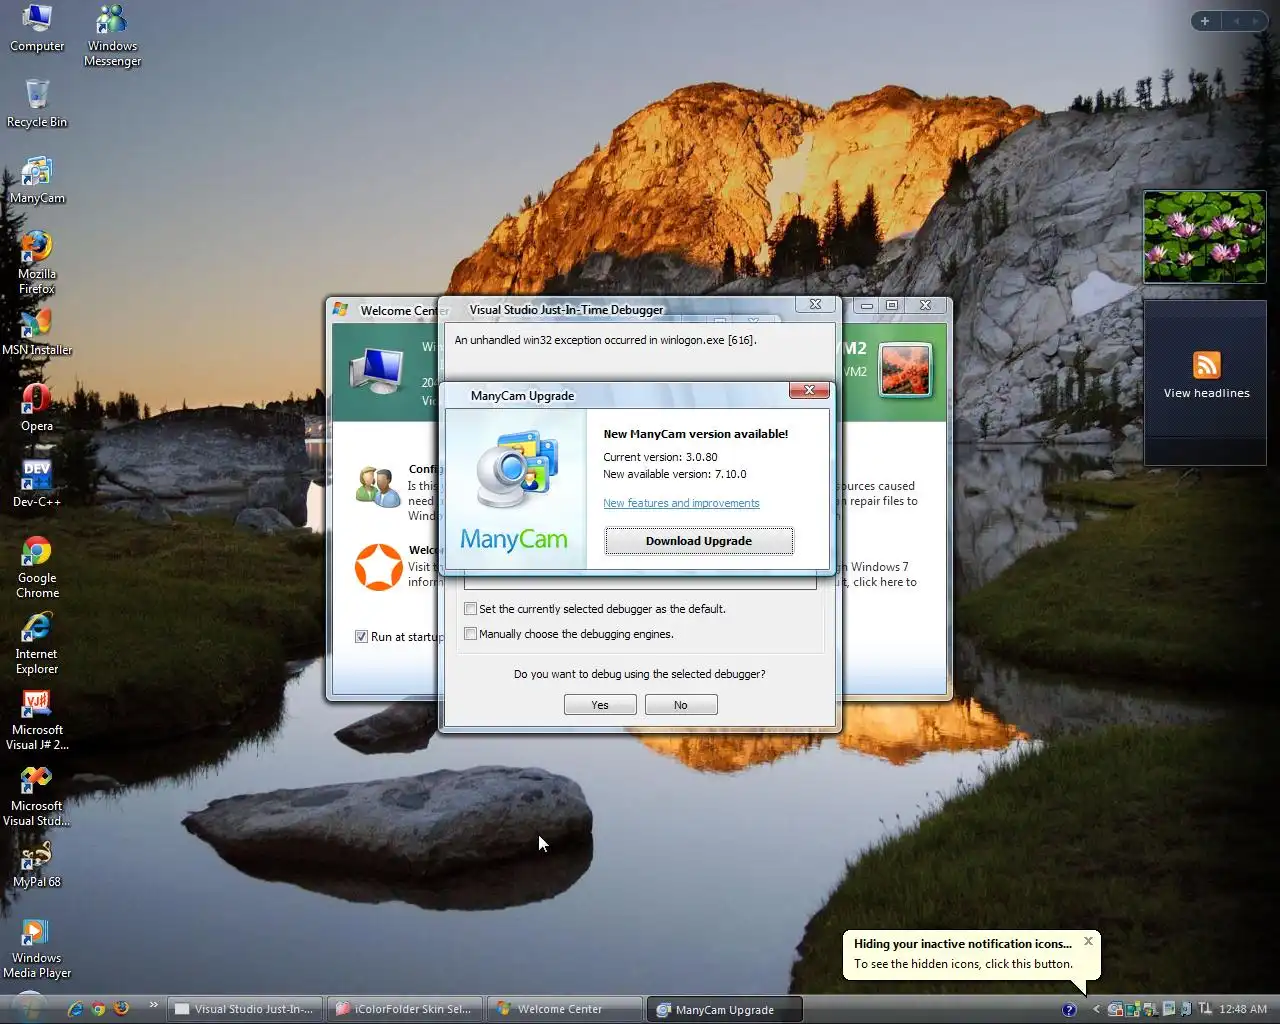This screenshot has width=1280, height=1024.
Task: Launch the Opera desktop shortcut
Action: 37,408
